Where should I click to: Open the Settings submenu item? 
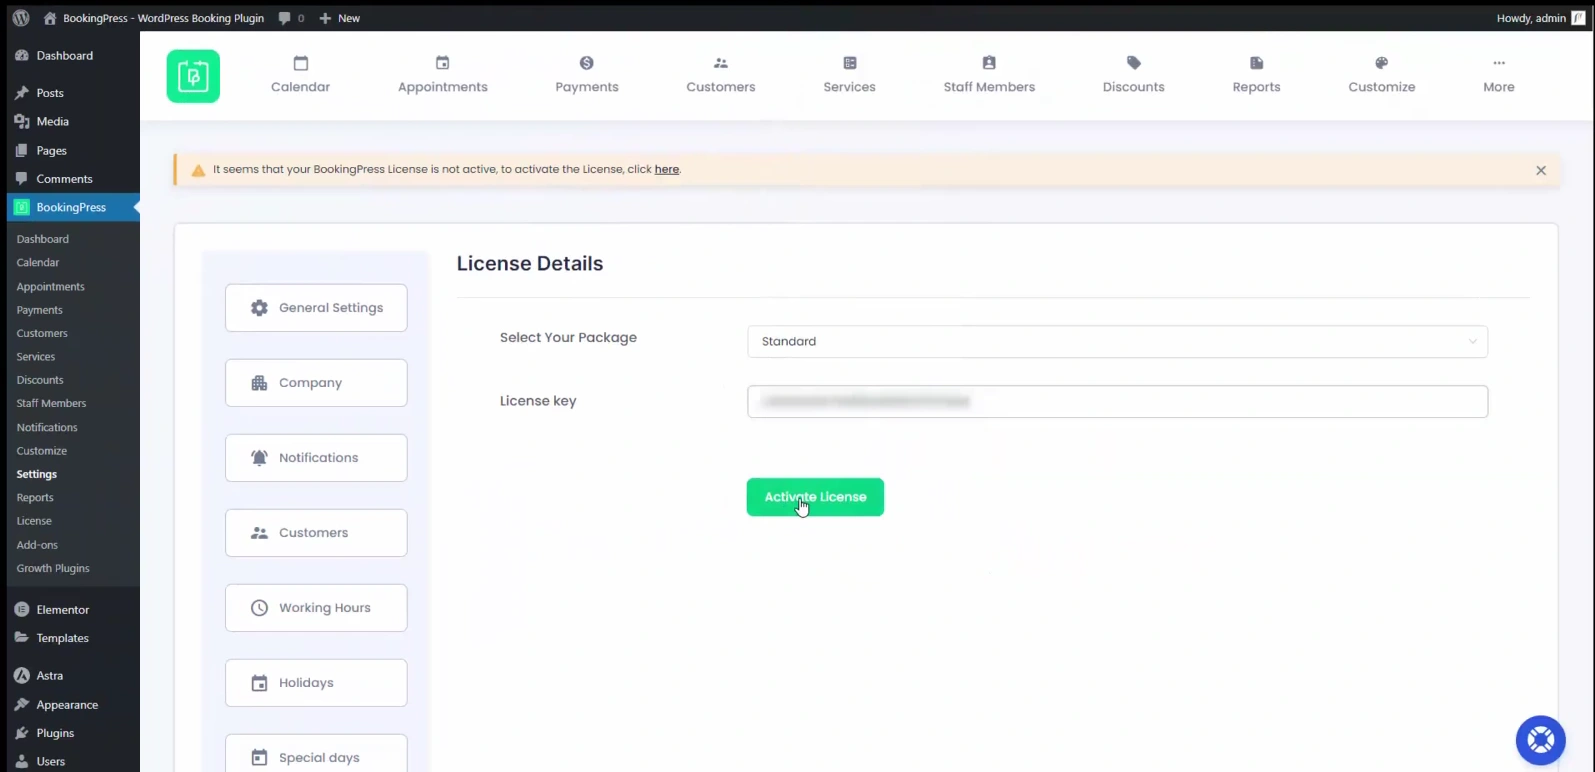[37, 474]
